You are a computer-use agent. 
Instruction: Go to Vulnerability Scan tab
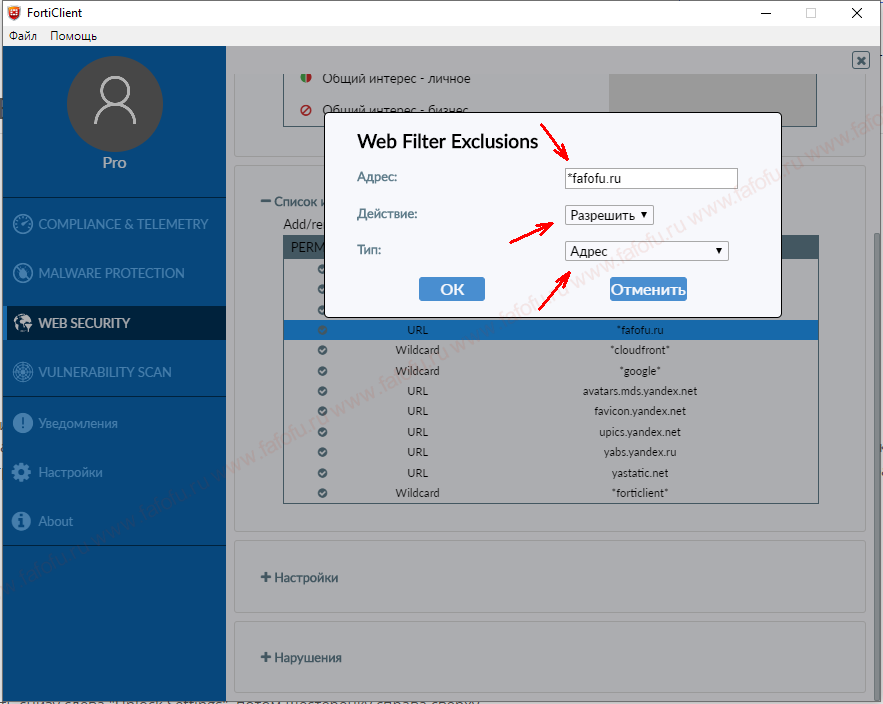click(114, 372)
